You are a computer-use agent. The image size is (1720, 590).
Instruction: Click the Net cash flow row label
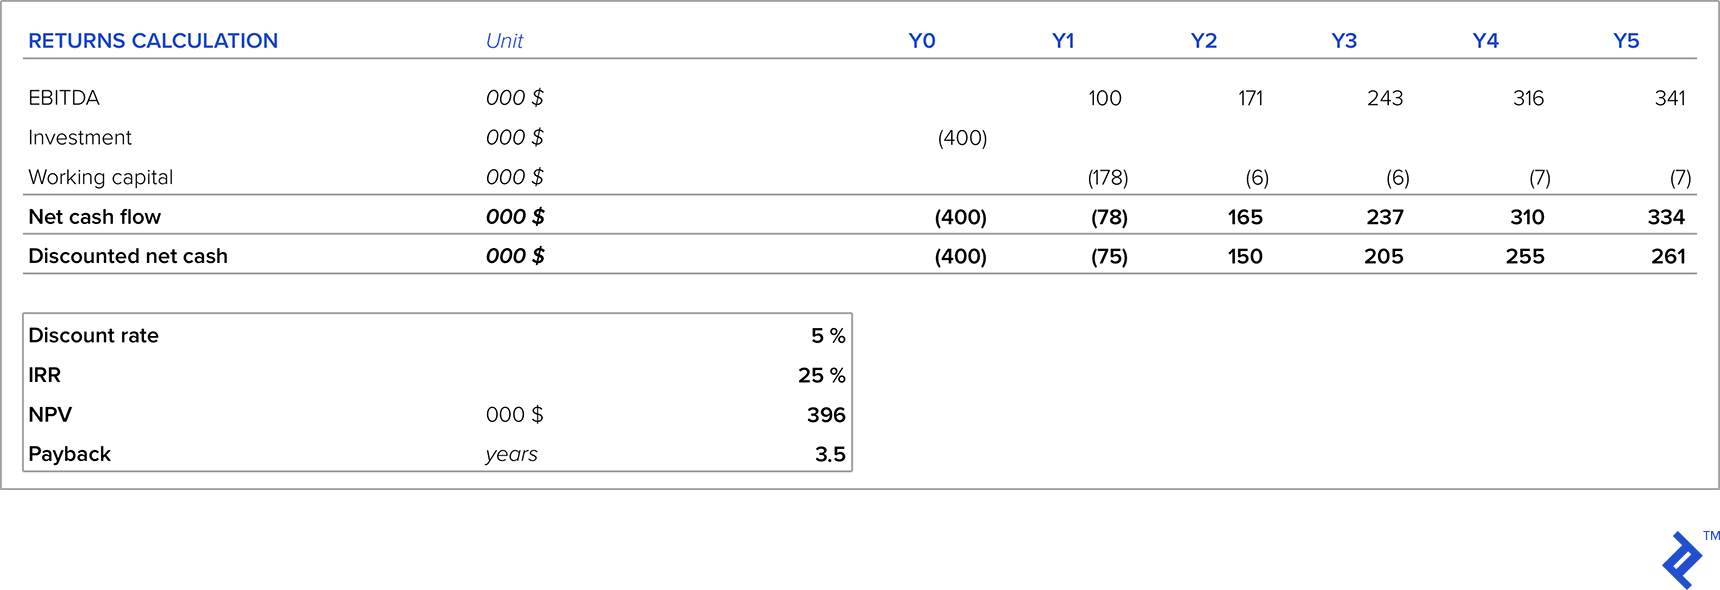tap(94, 217)
